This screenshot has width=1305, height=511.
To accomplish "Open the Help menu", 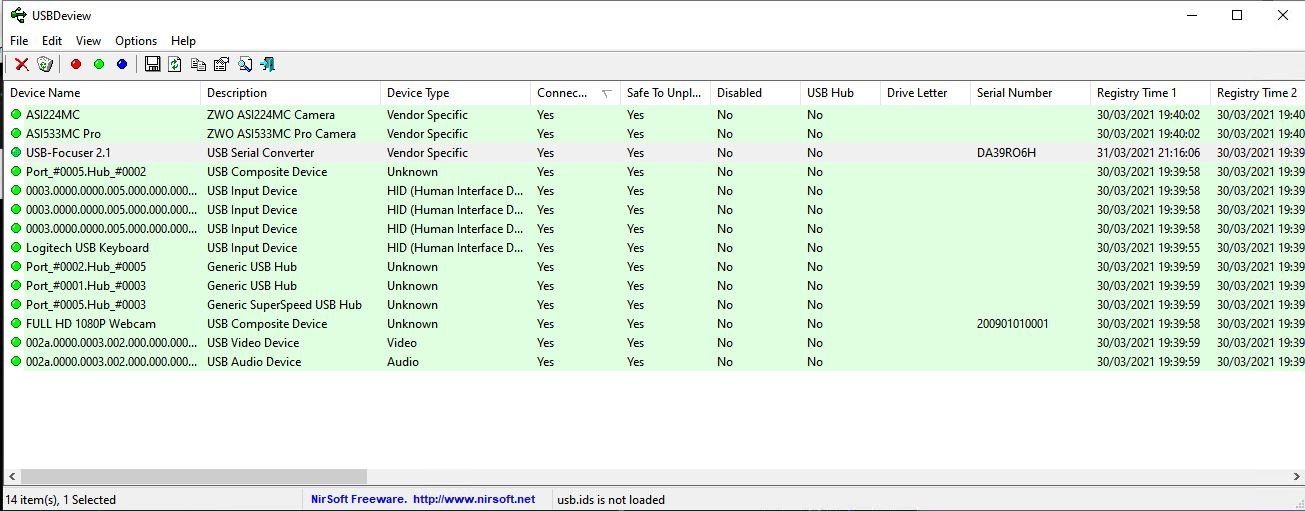I will pyautogui.click(x=183, y=41).
